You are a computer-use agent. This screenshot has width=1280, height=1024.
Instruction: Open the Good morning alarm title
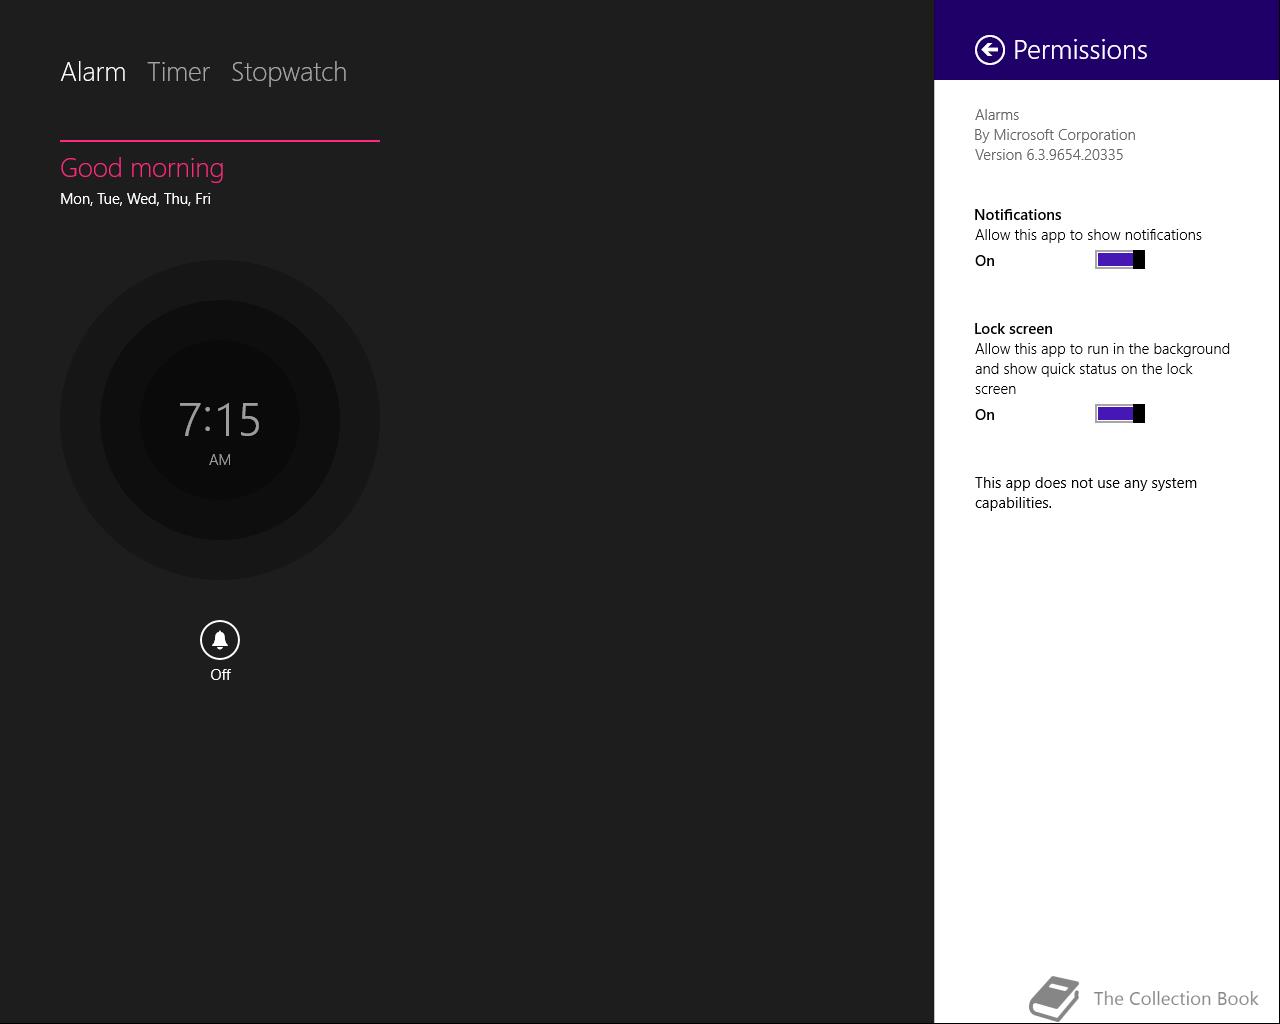point(142,168)
